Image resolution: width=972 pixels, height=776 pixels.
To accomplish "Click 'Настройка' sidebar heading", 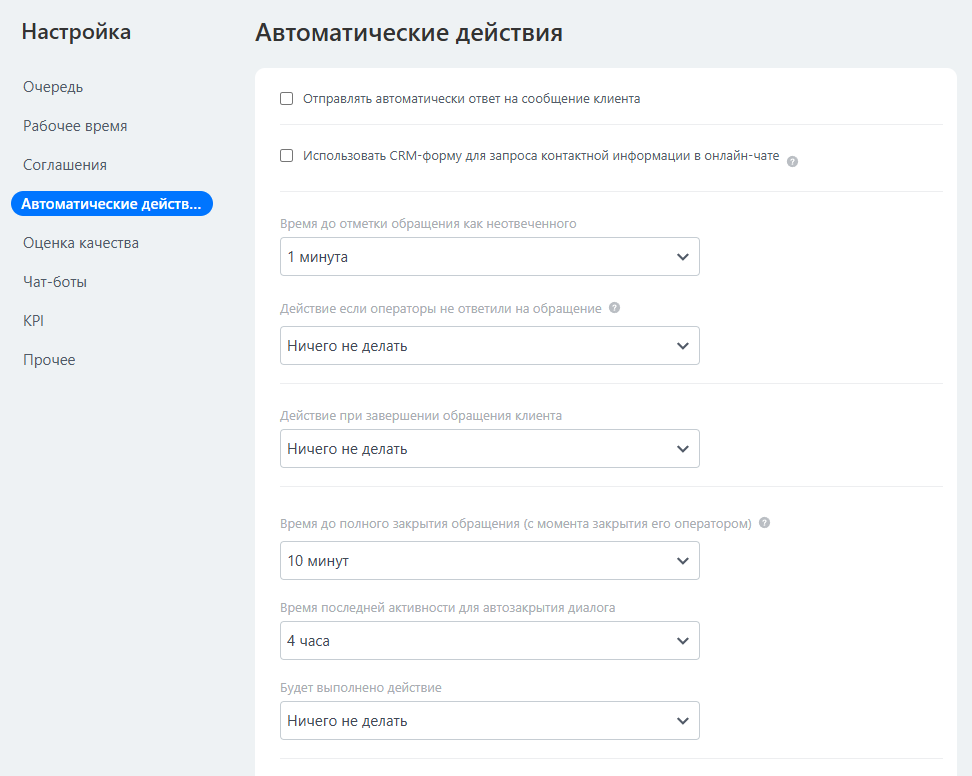I will [76, 32].
